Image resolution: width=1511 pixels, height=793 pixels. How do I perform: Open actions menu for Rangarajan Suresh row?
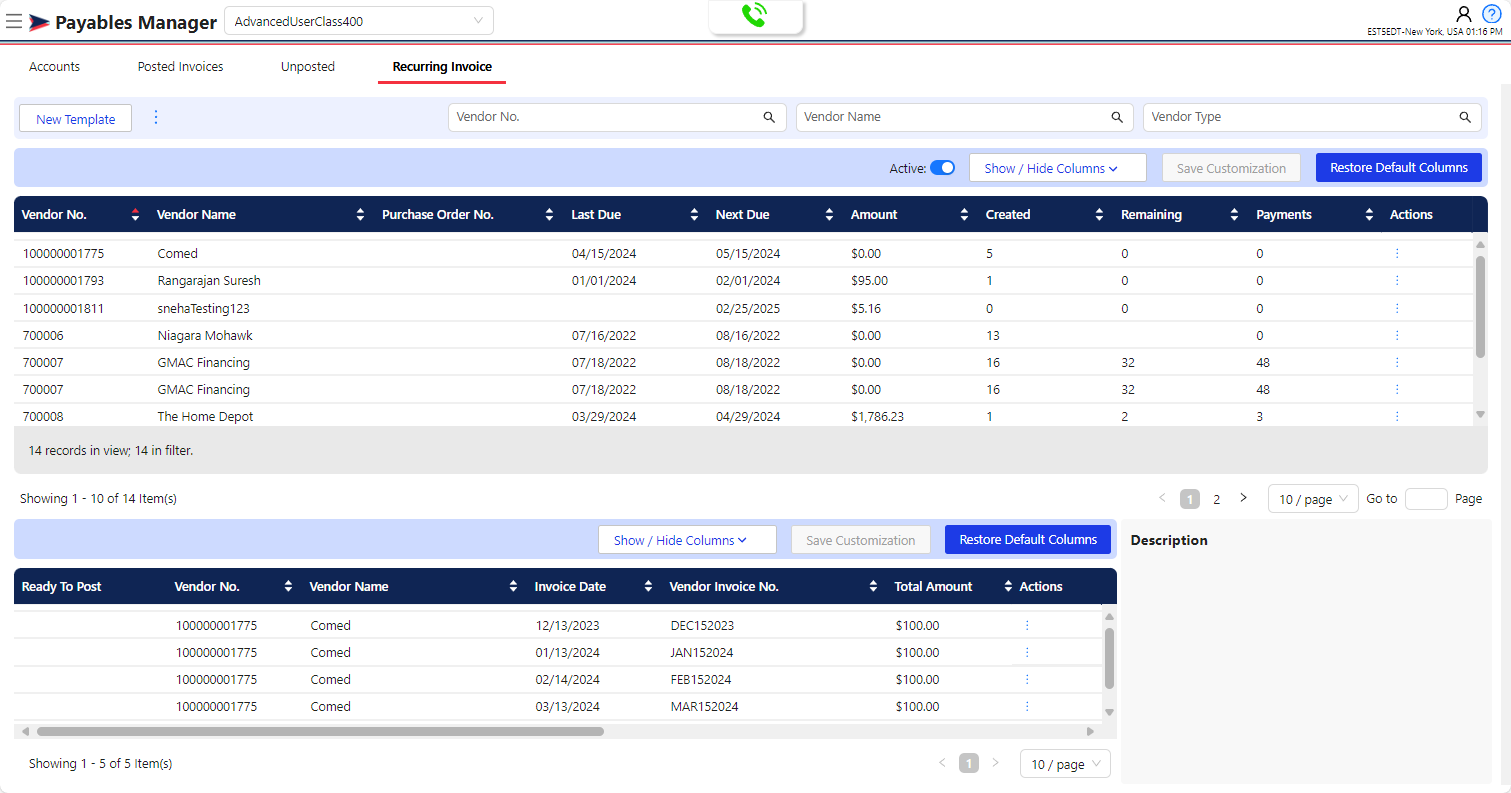tap(1397, 280)
